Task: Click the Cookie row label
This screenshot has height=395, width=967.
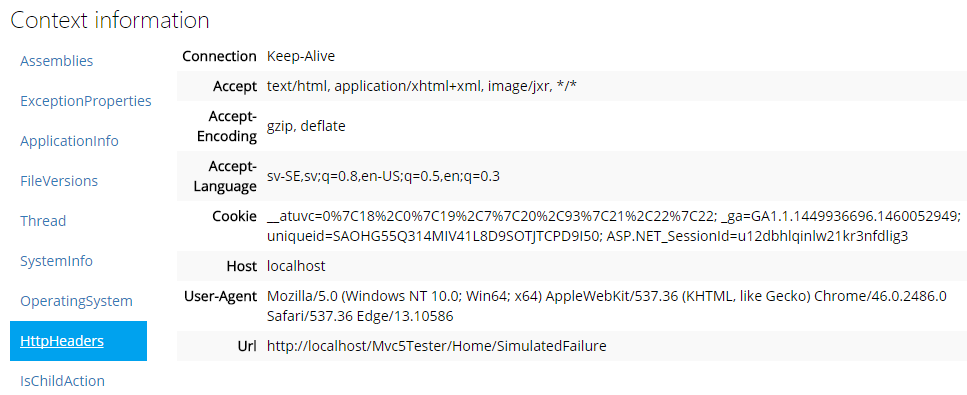Action: 237,216
